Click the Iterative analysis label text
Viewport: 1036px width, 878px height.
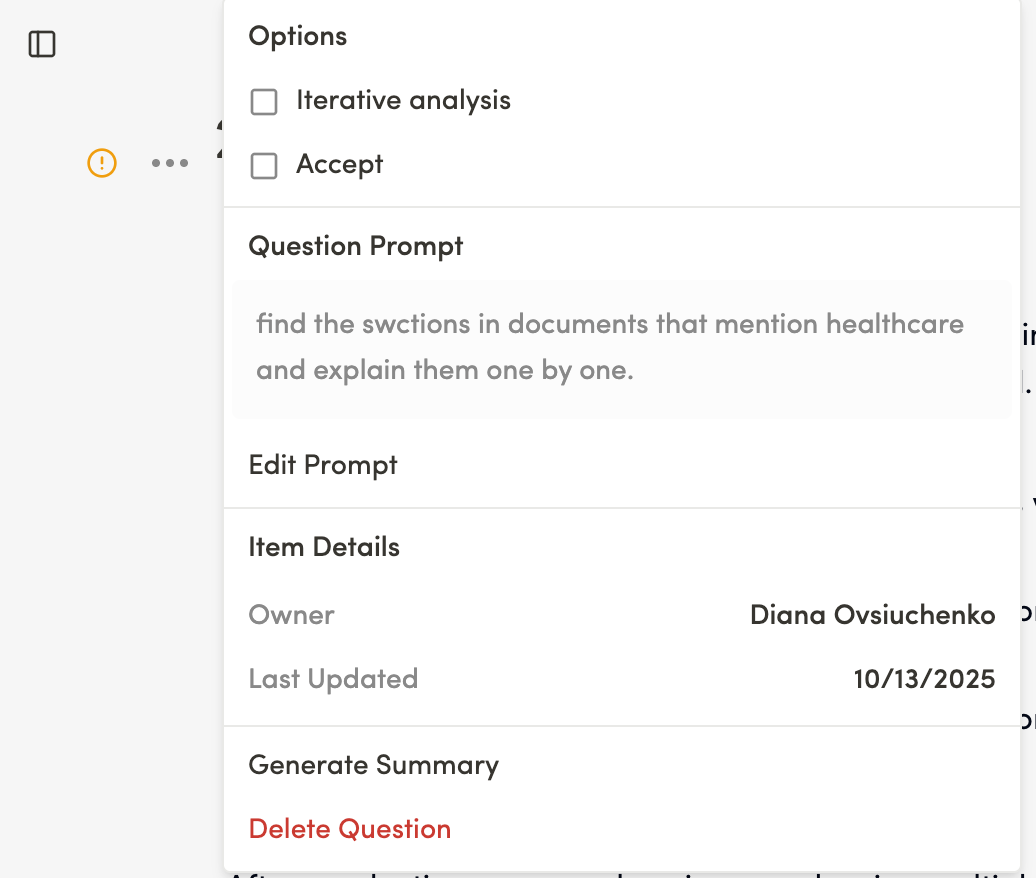point(403,101)
